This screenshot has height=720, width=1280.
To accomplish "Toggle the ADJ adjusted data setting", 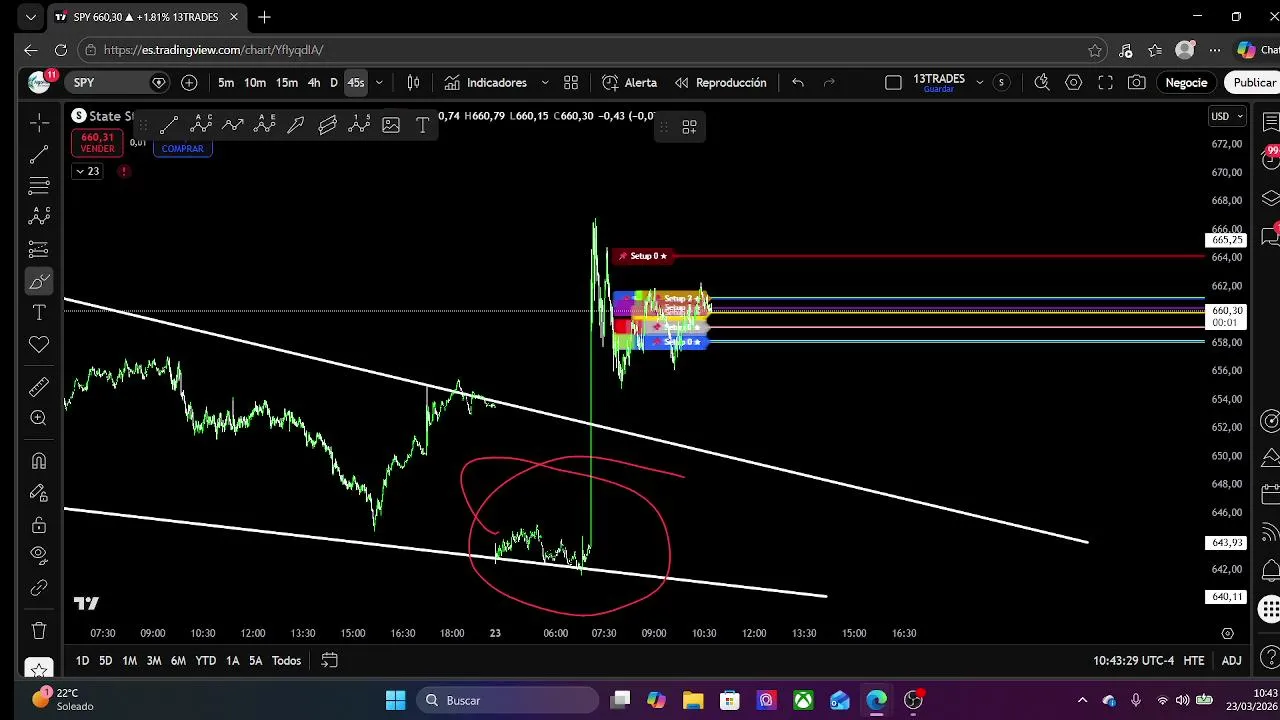I will (1231, 661).
